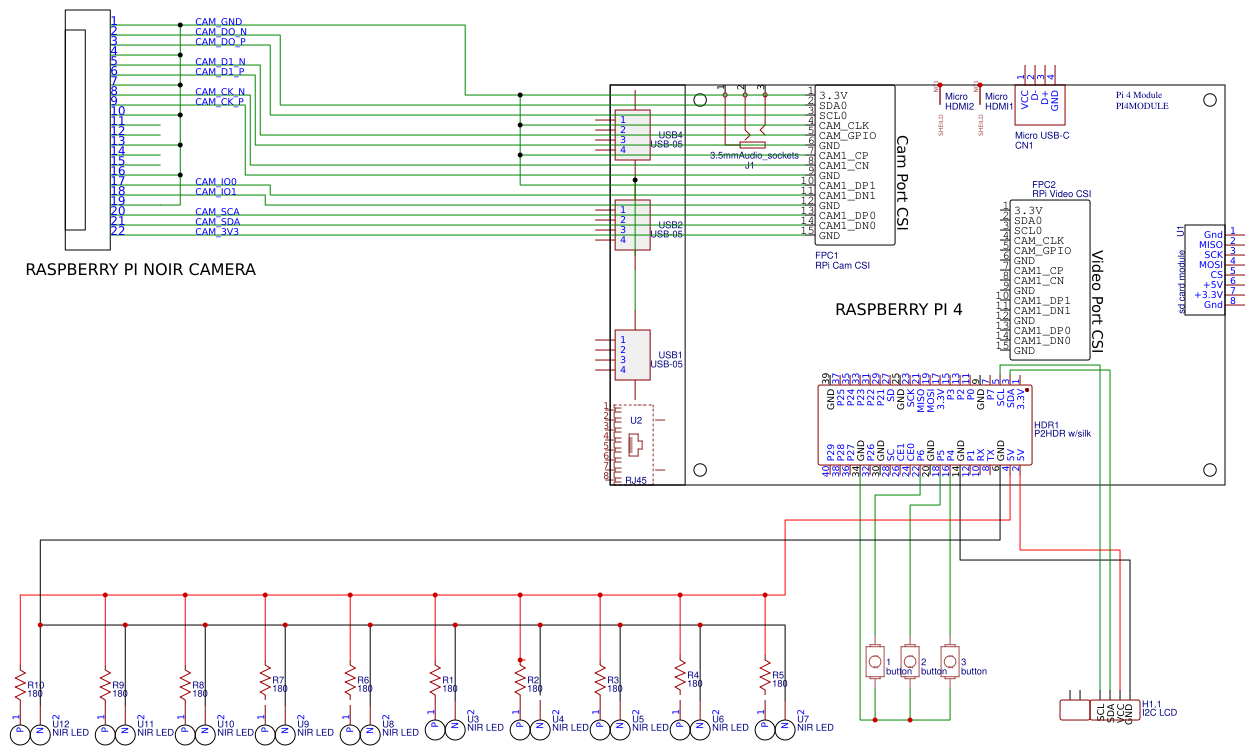Select the RASPBERRY PI NOIR CAMERA title
1257x755 pixels.
140,270
